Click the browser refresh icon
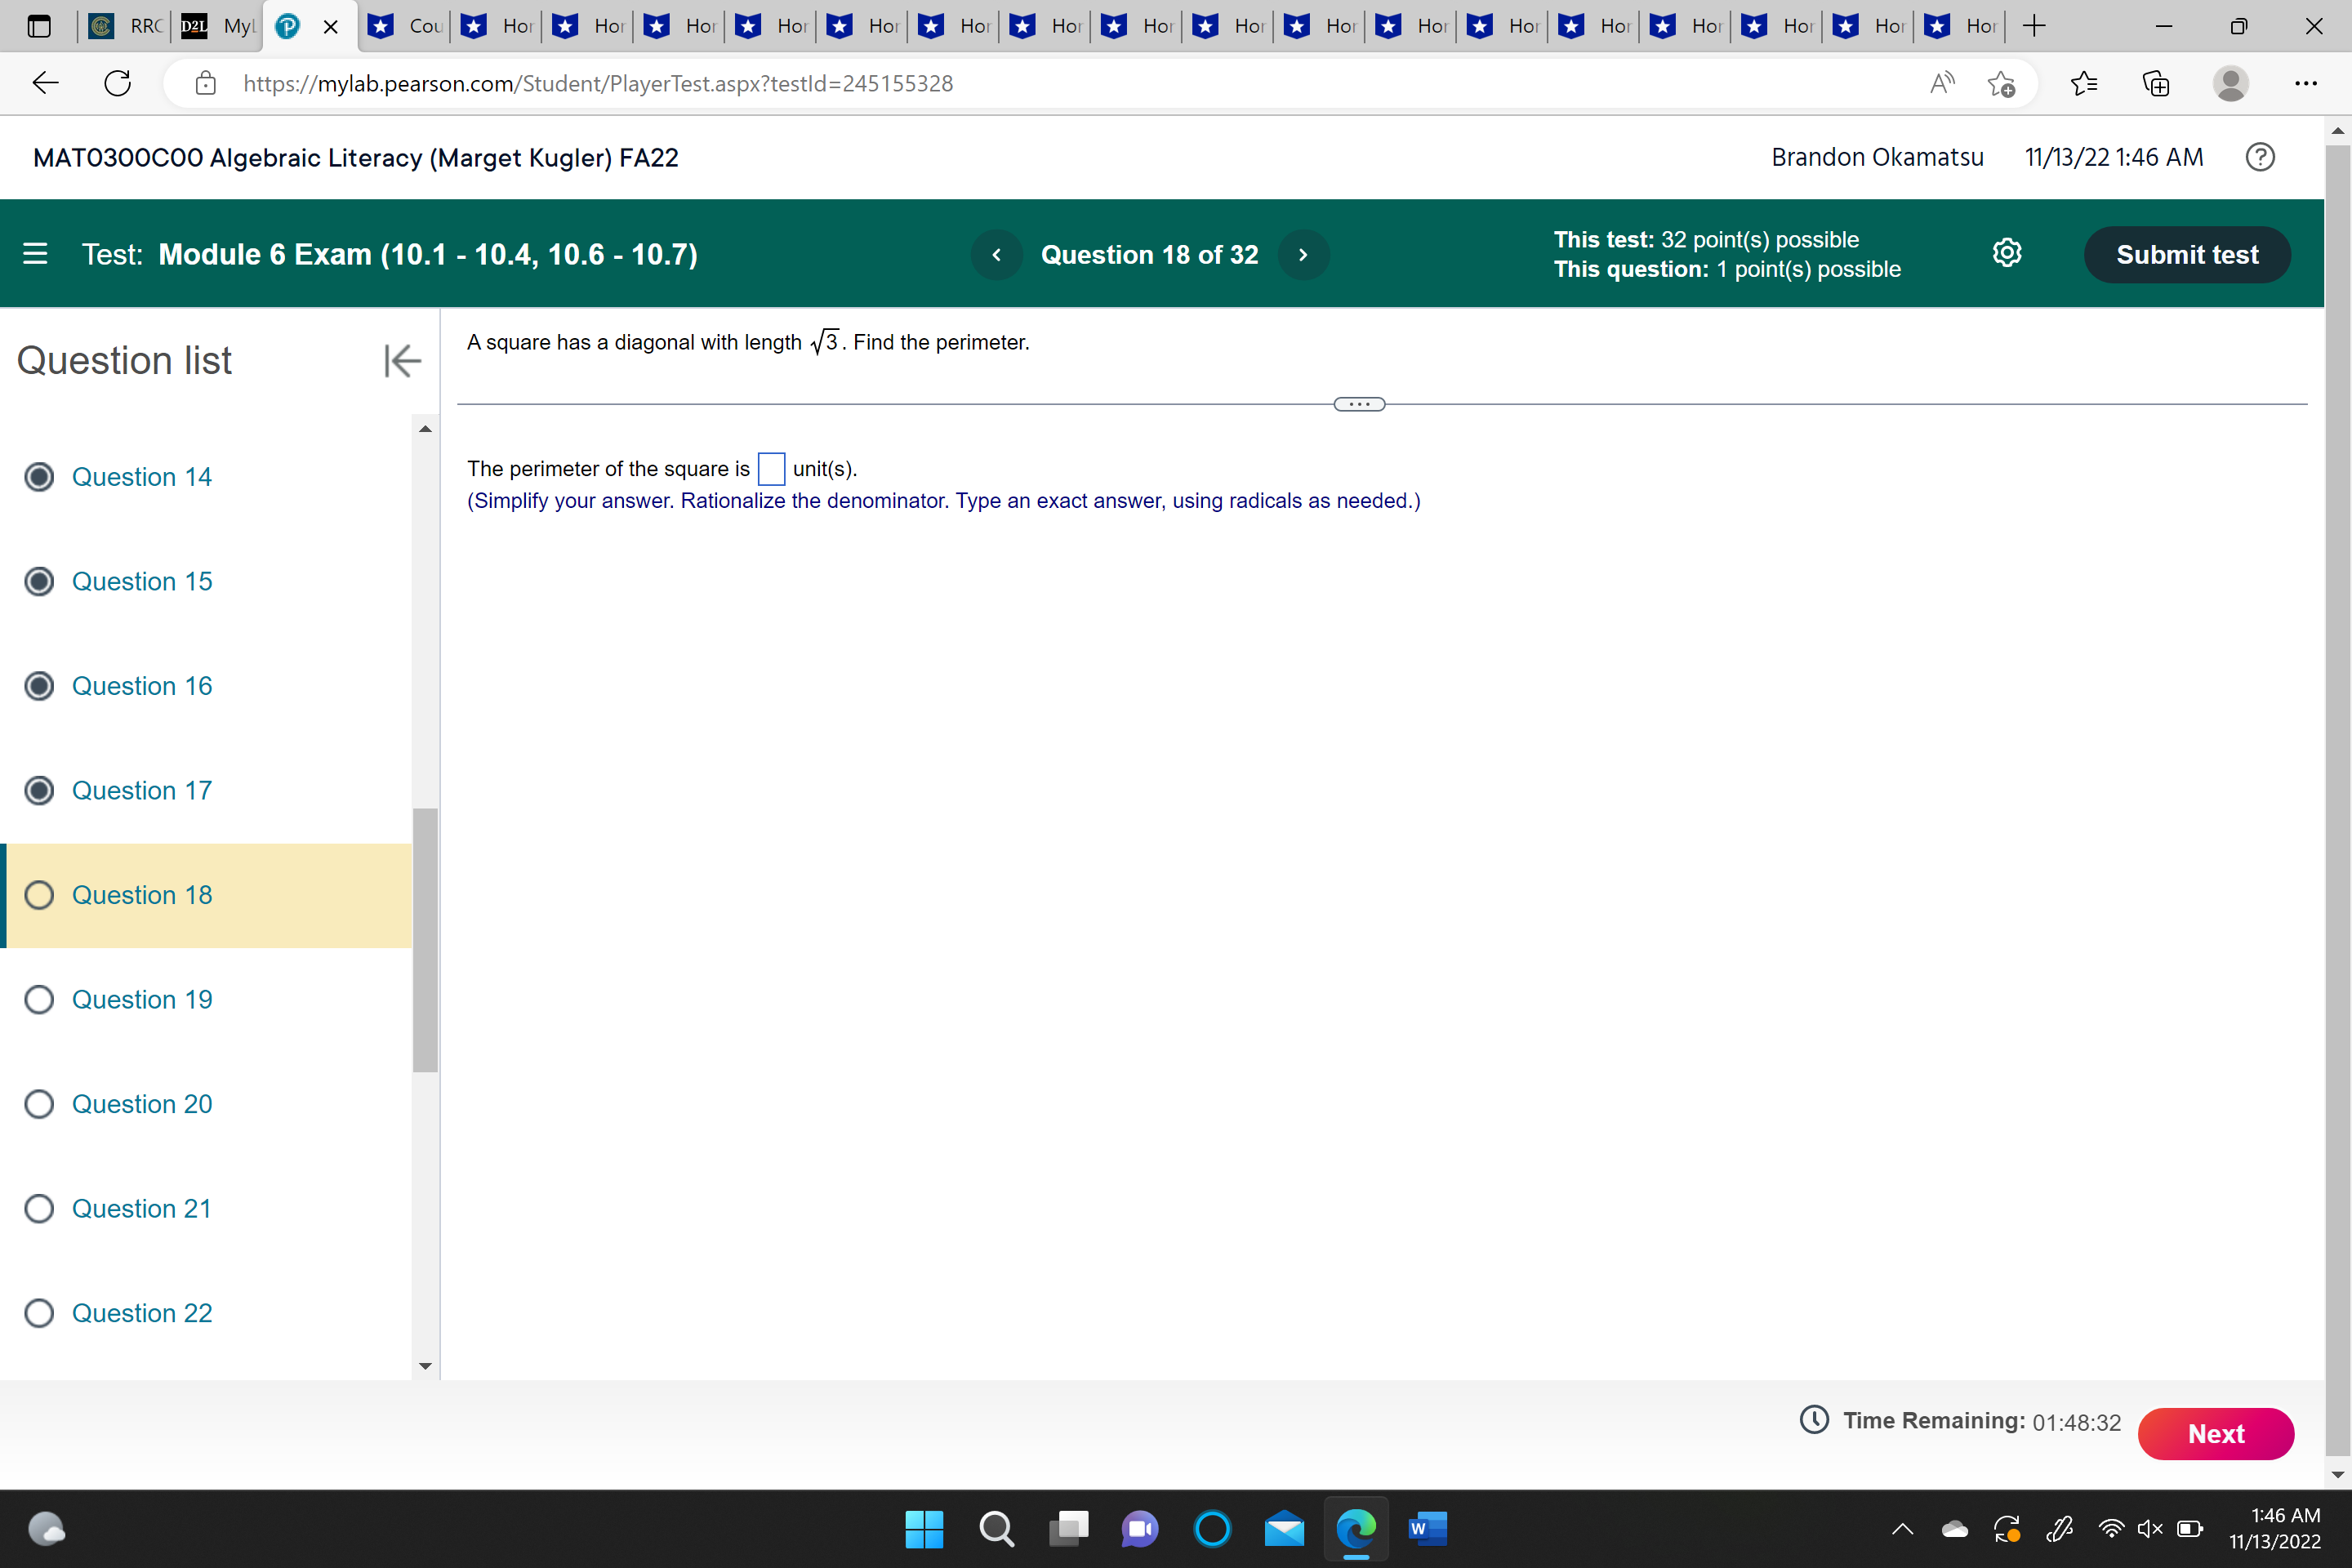Screen dimensions: 2352x1568 tap(118, 83)
